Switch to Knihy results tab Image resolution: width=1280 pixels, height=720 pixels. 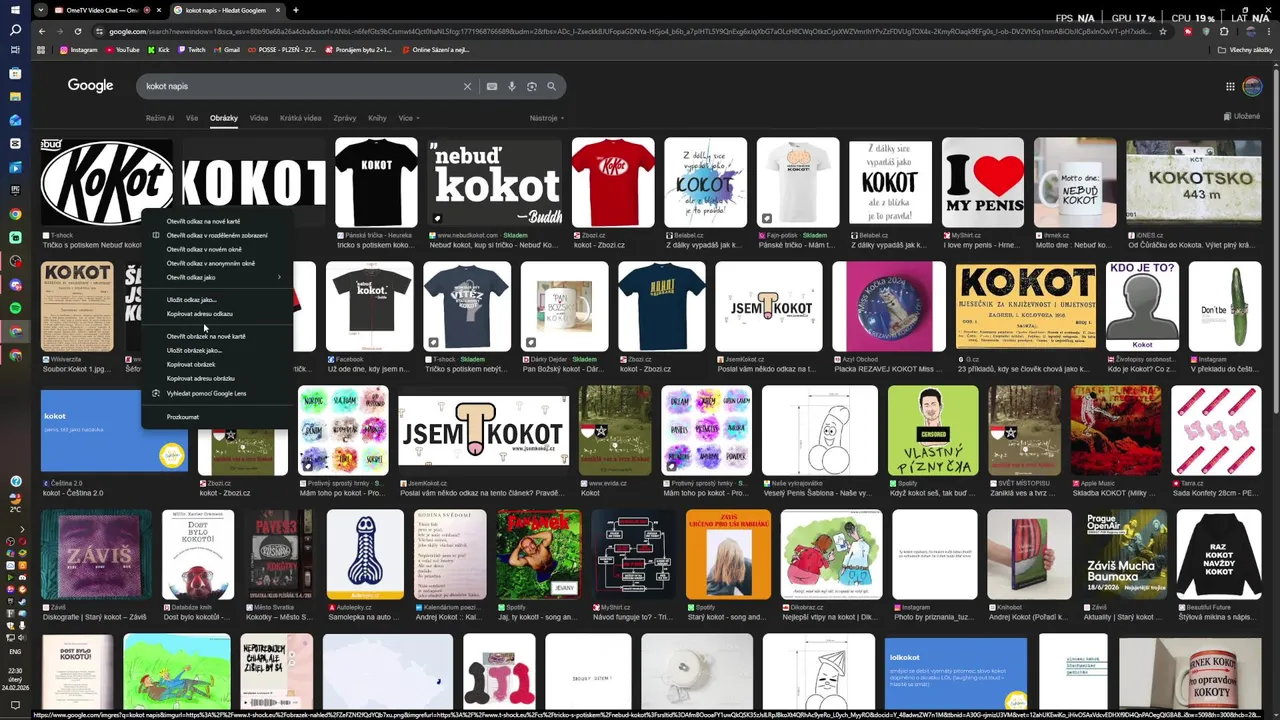pyautogui.click(x=377, y=118)
